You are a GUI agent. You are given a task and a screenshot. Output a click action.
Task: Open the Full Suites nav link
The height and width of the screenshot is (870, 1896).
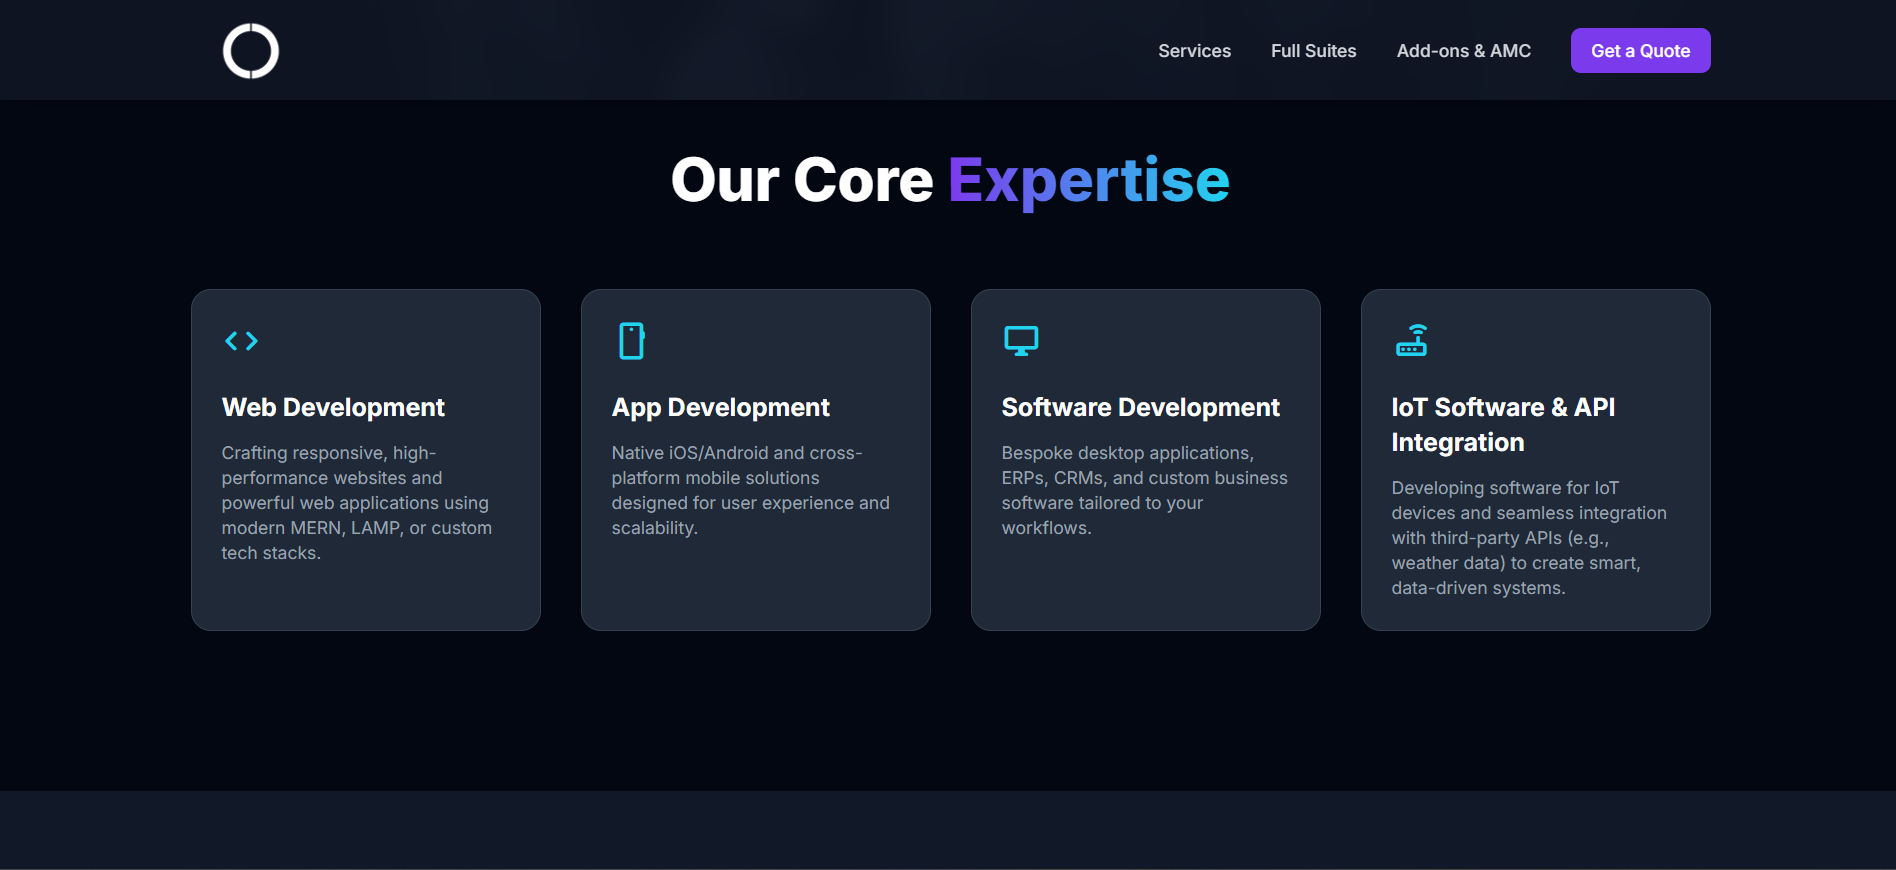coord(1313,51)
